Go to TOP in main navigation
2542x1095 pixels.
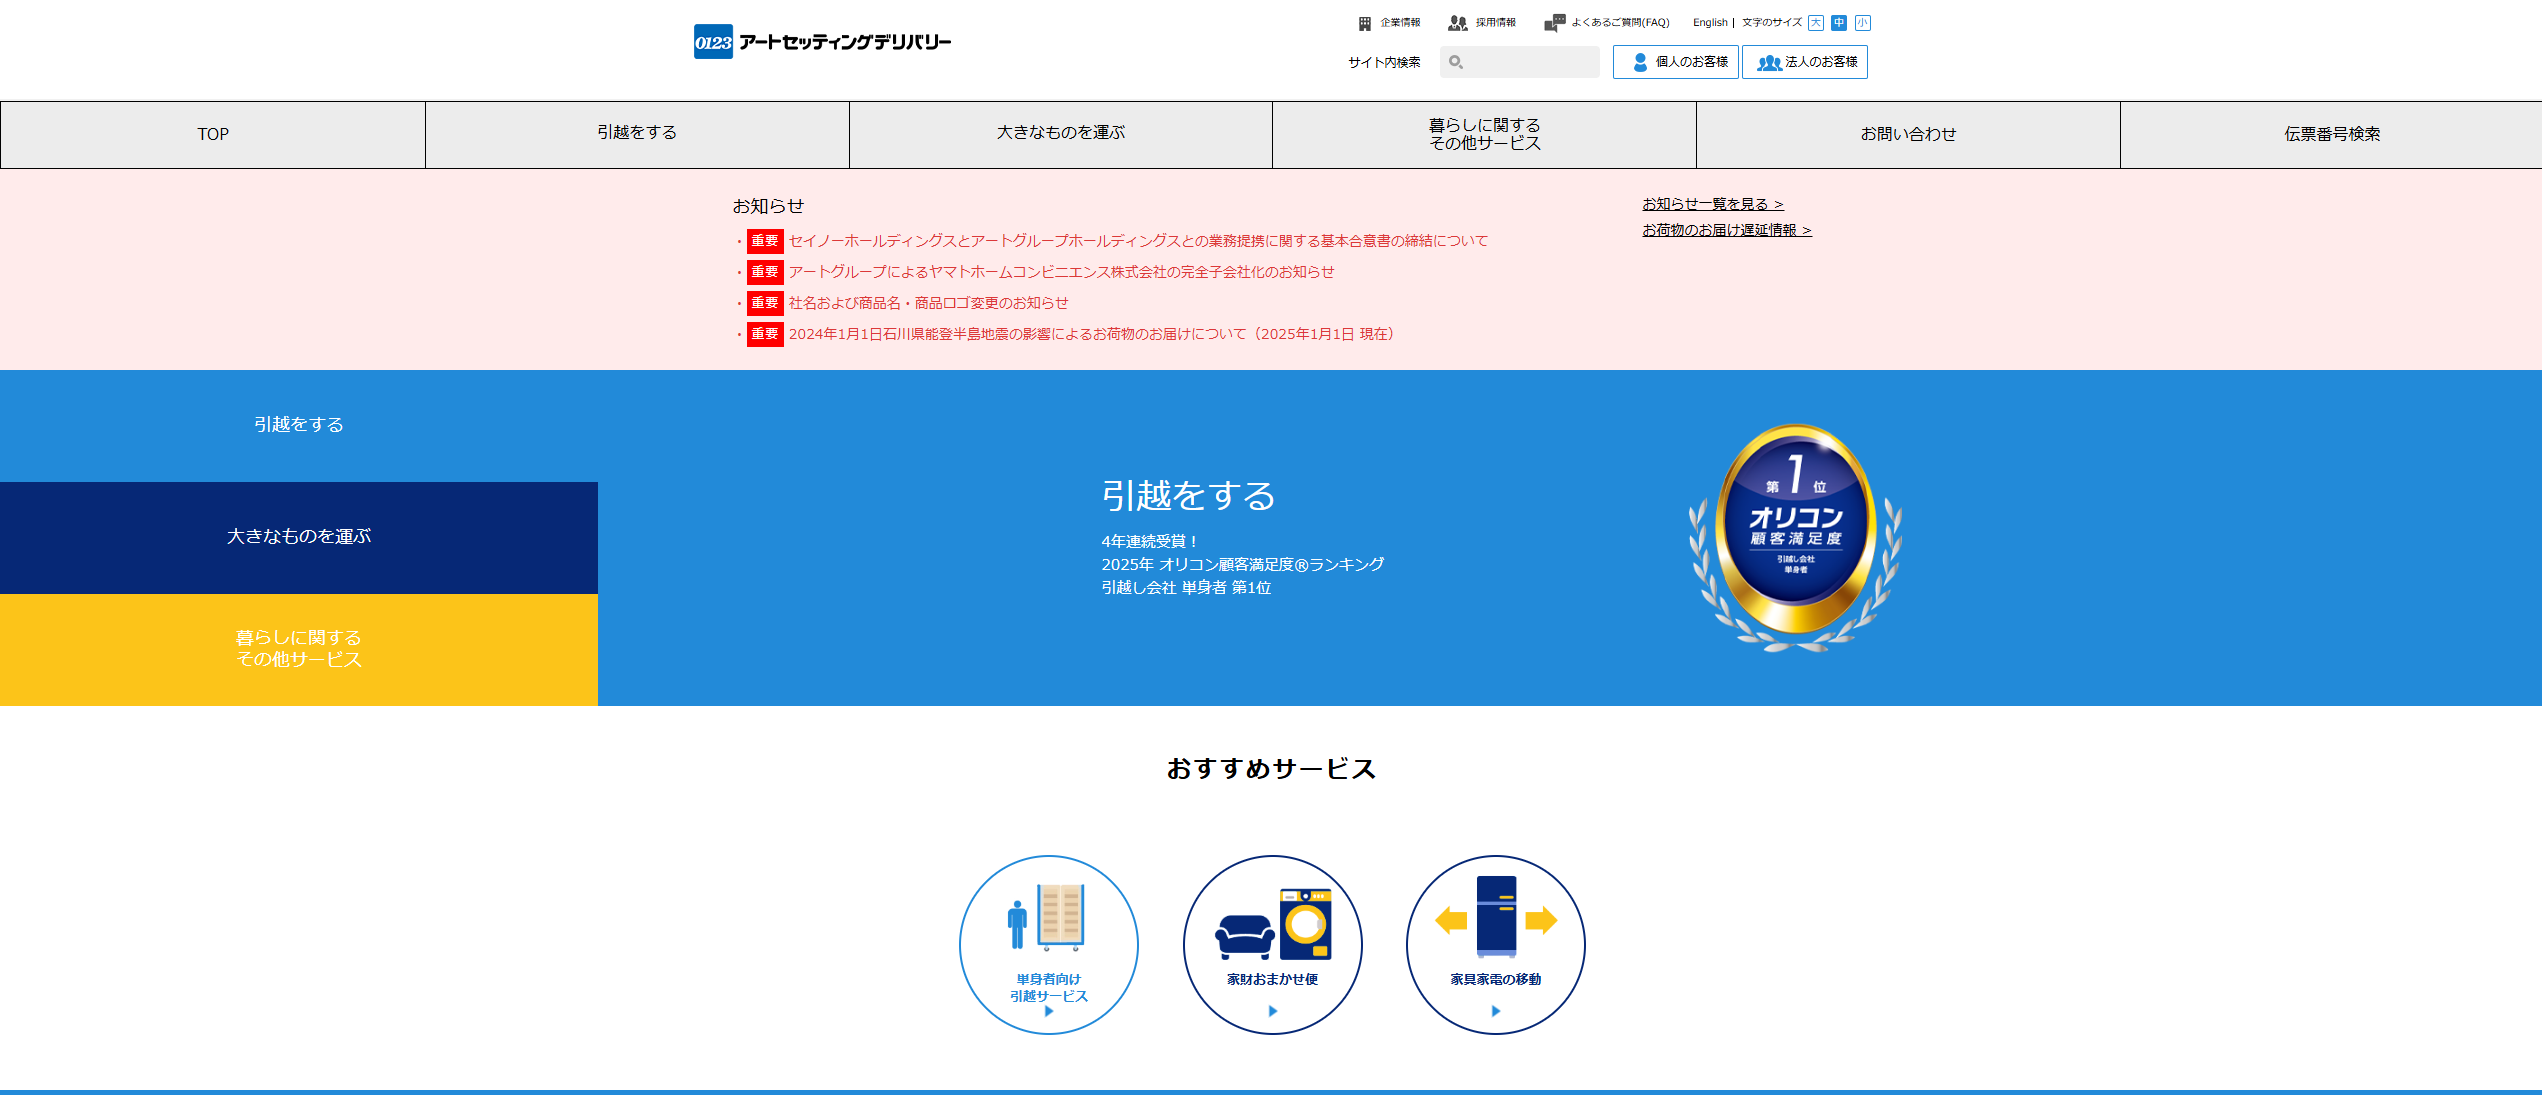point(213,134)
